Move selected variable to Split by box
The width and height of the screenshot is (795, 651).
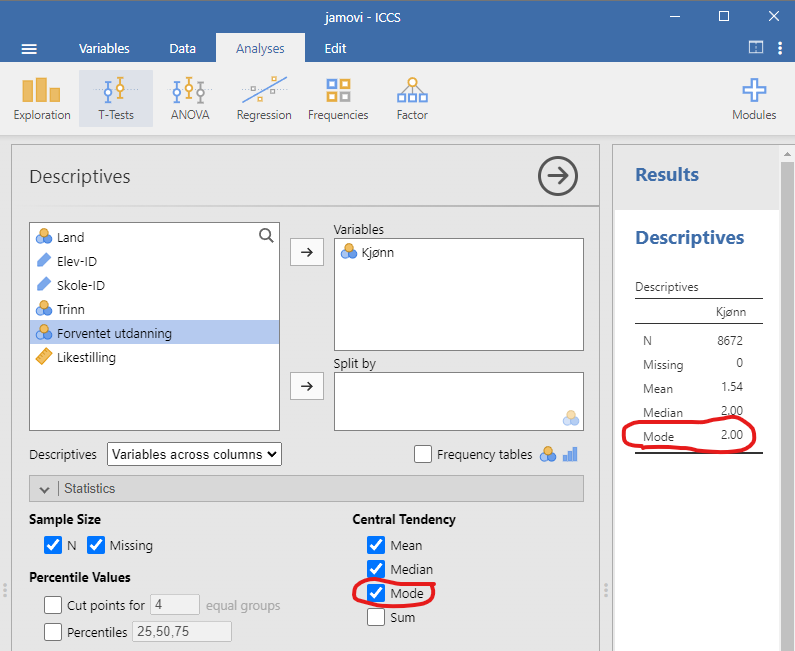tap(306, 386)
